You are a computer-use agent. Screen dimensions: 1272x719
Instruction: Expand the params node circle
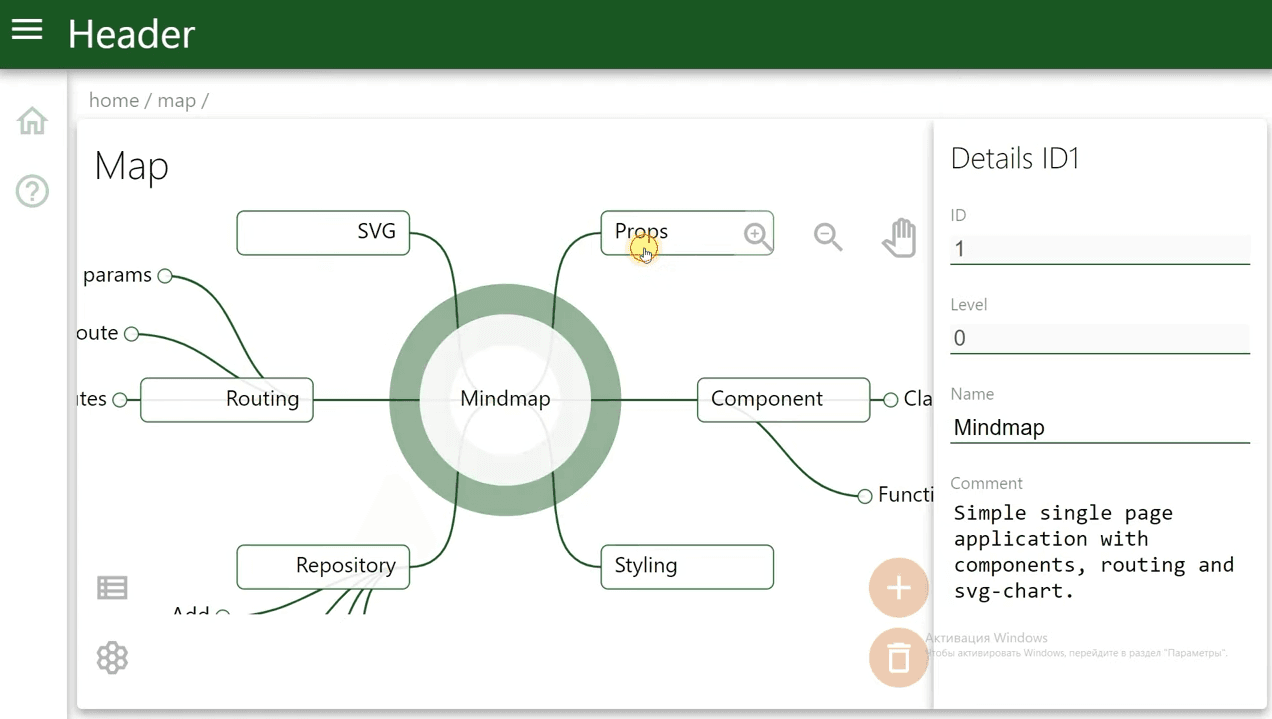(165, 276)
